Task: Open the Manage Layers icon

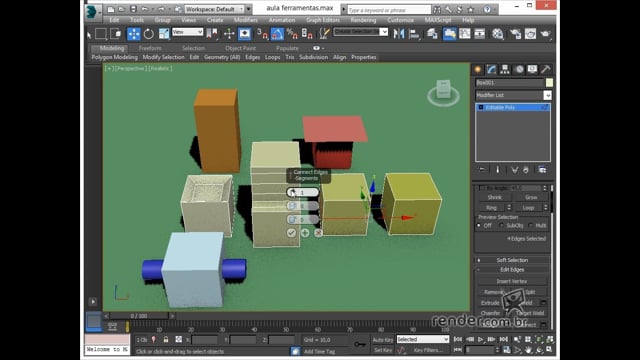Action: [432, 34]
